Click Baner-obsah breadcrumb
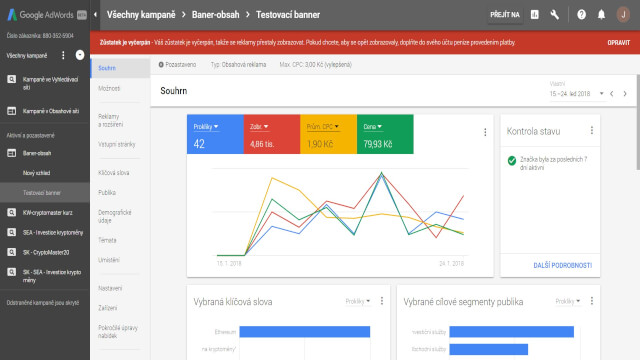Screen dimensions: 640x360 pyautogui.click(x=216, y=15)
